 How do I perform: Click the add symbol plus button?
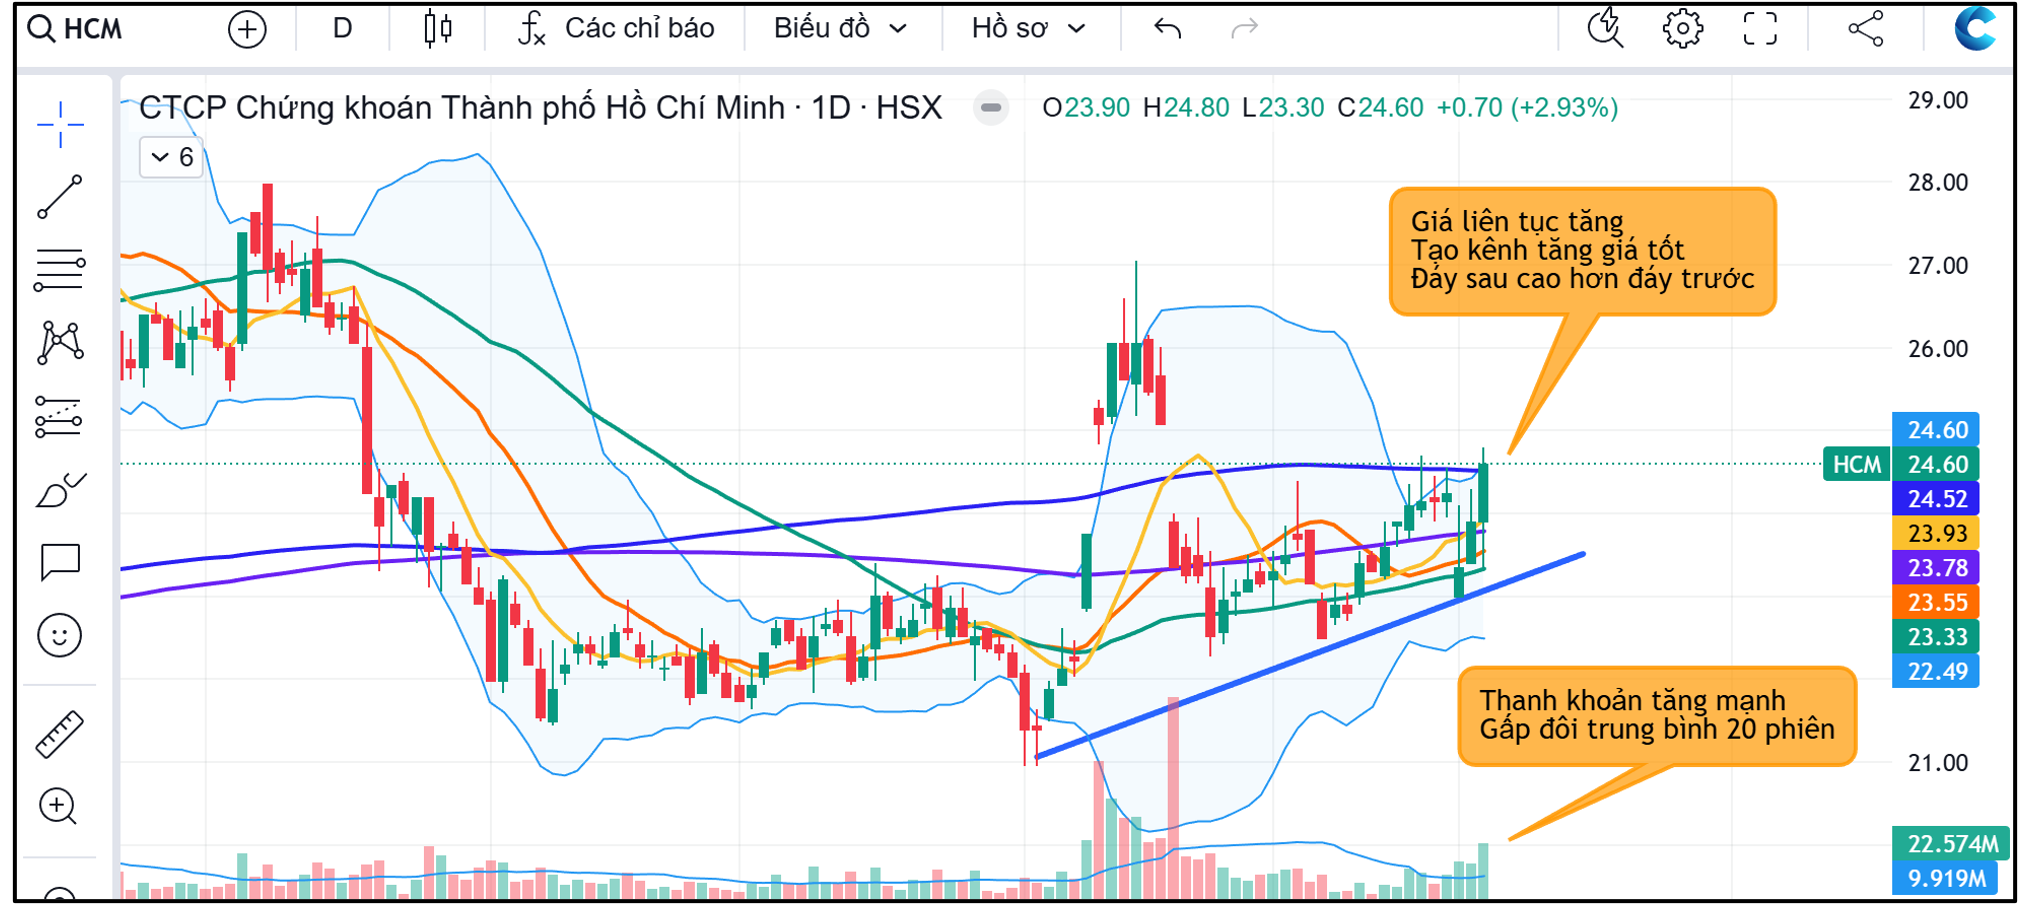[247, 29]
